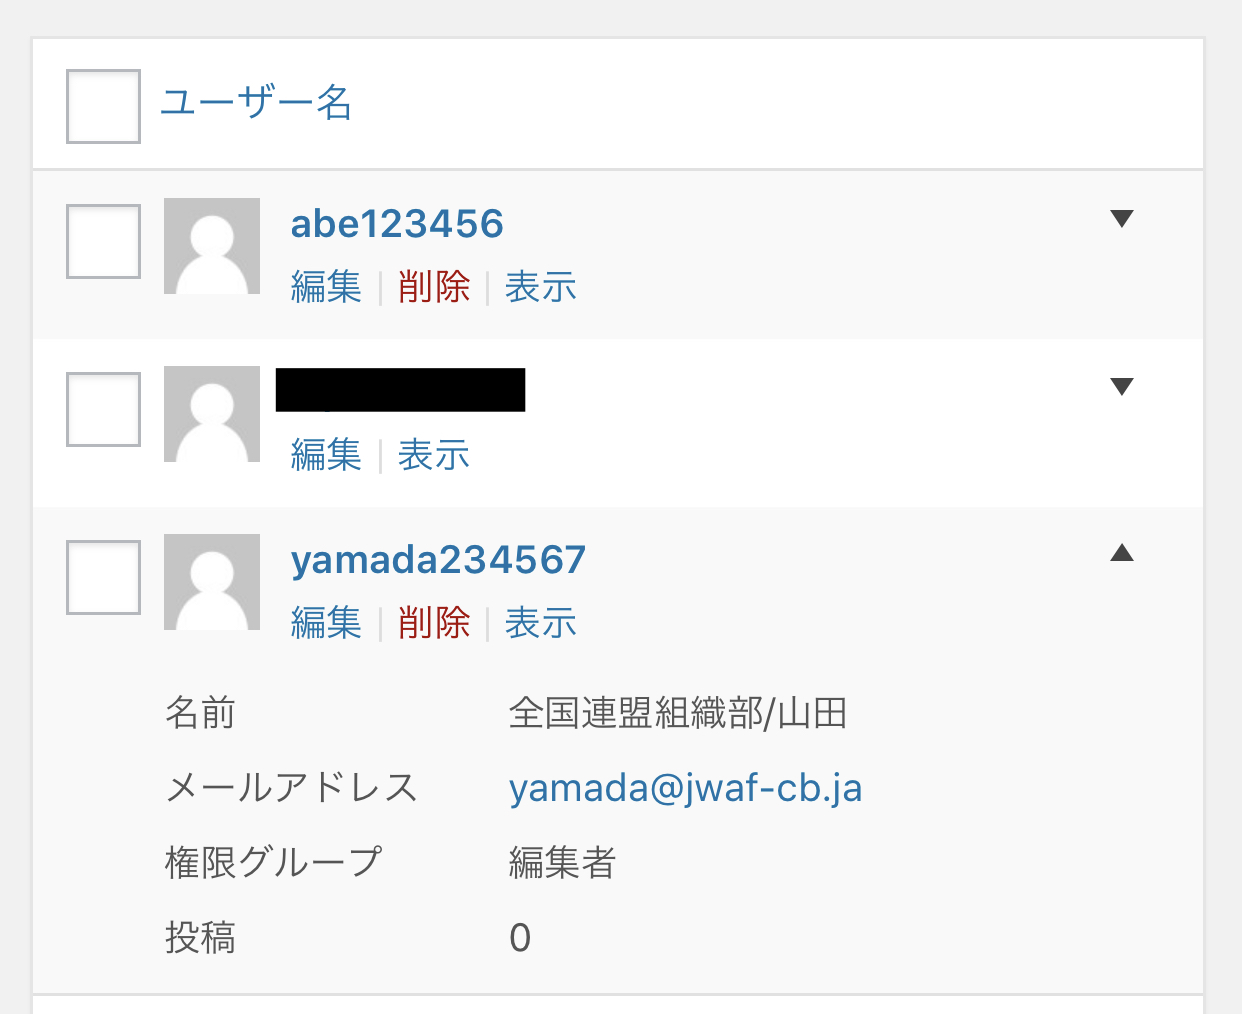Click 編集 for the redacted user

326,456
